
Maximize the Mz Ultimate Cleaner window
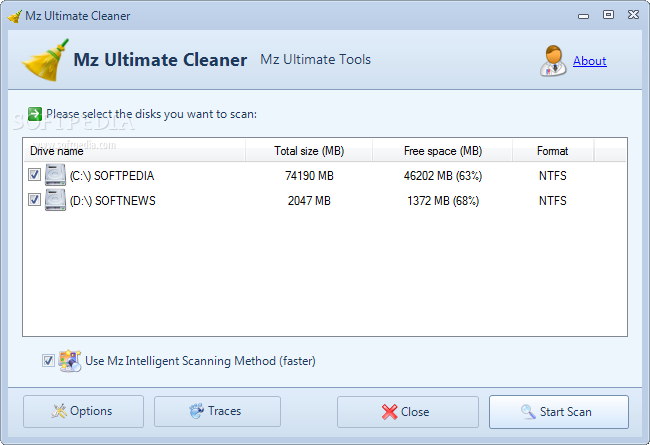click(608, 15)
